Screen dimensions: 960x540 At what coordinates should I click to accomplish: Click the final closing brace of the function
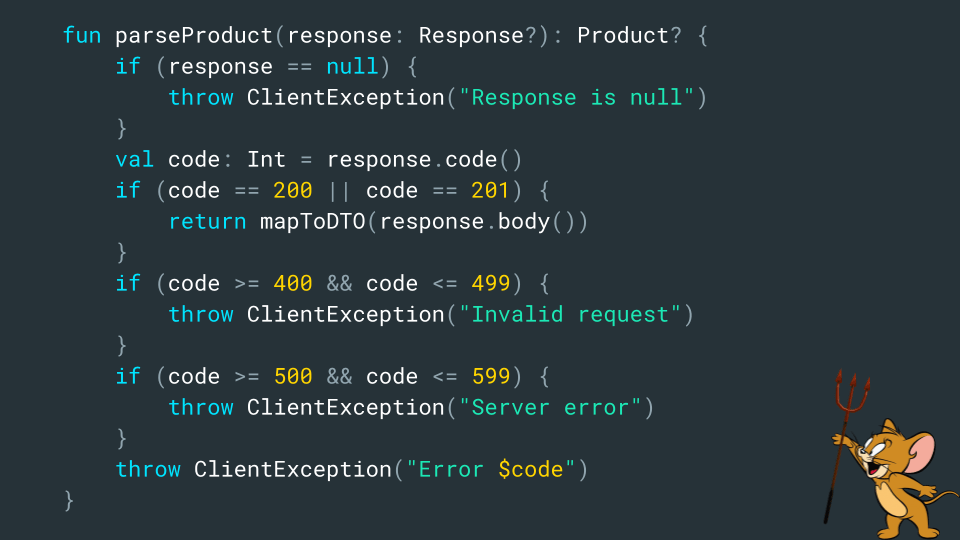point(69,500)
